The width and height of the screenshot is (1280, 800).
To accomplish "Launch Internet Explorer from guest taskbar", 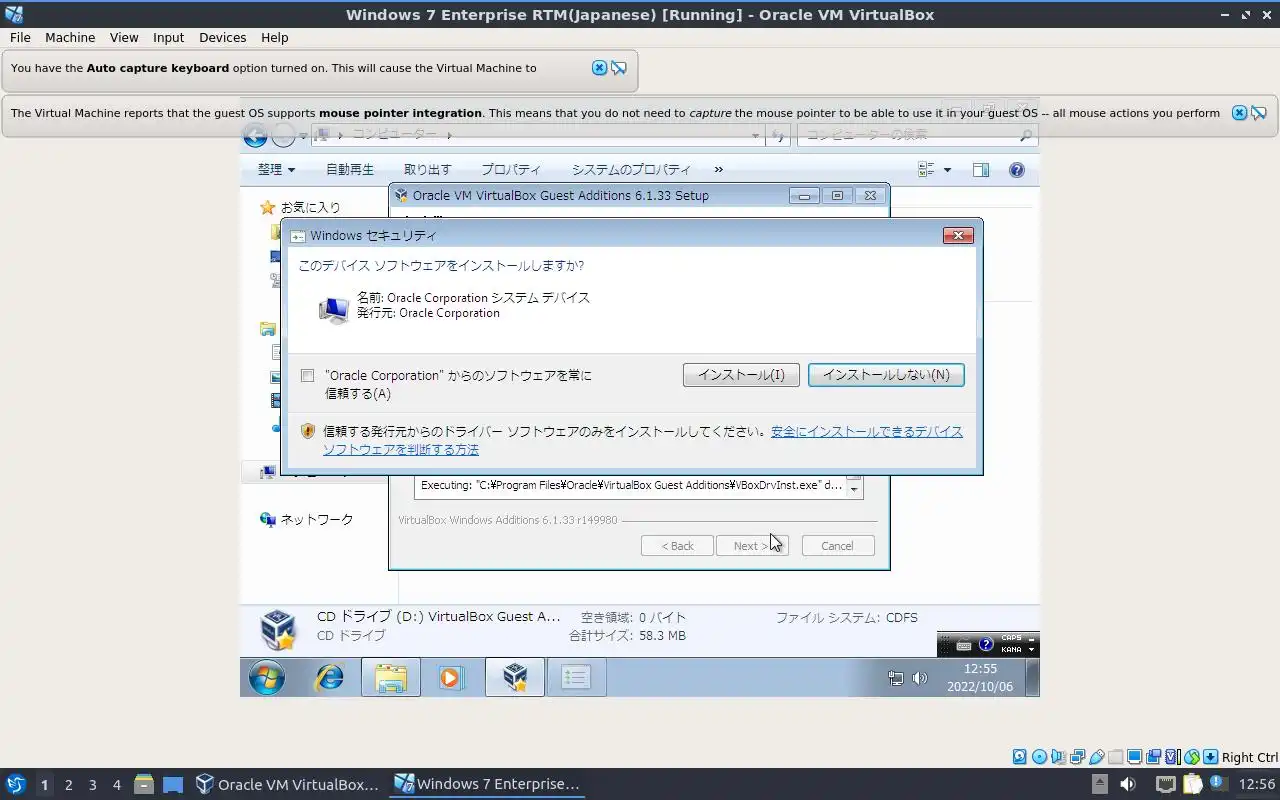I will point(329,677).
